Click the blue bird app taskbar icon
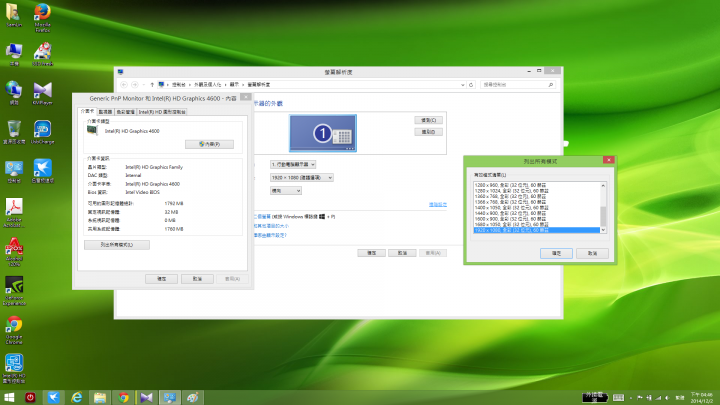Viewport: 720px width, 405px height. pyautogui.click(x=53, y=397)
